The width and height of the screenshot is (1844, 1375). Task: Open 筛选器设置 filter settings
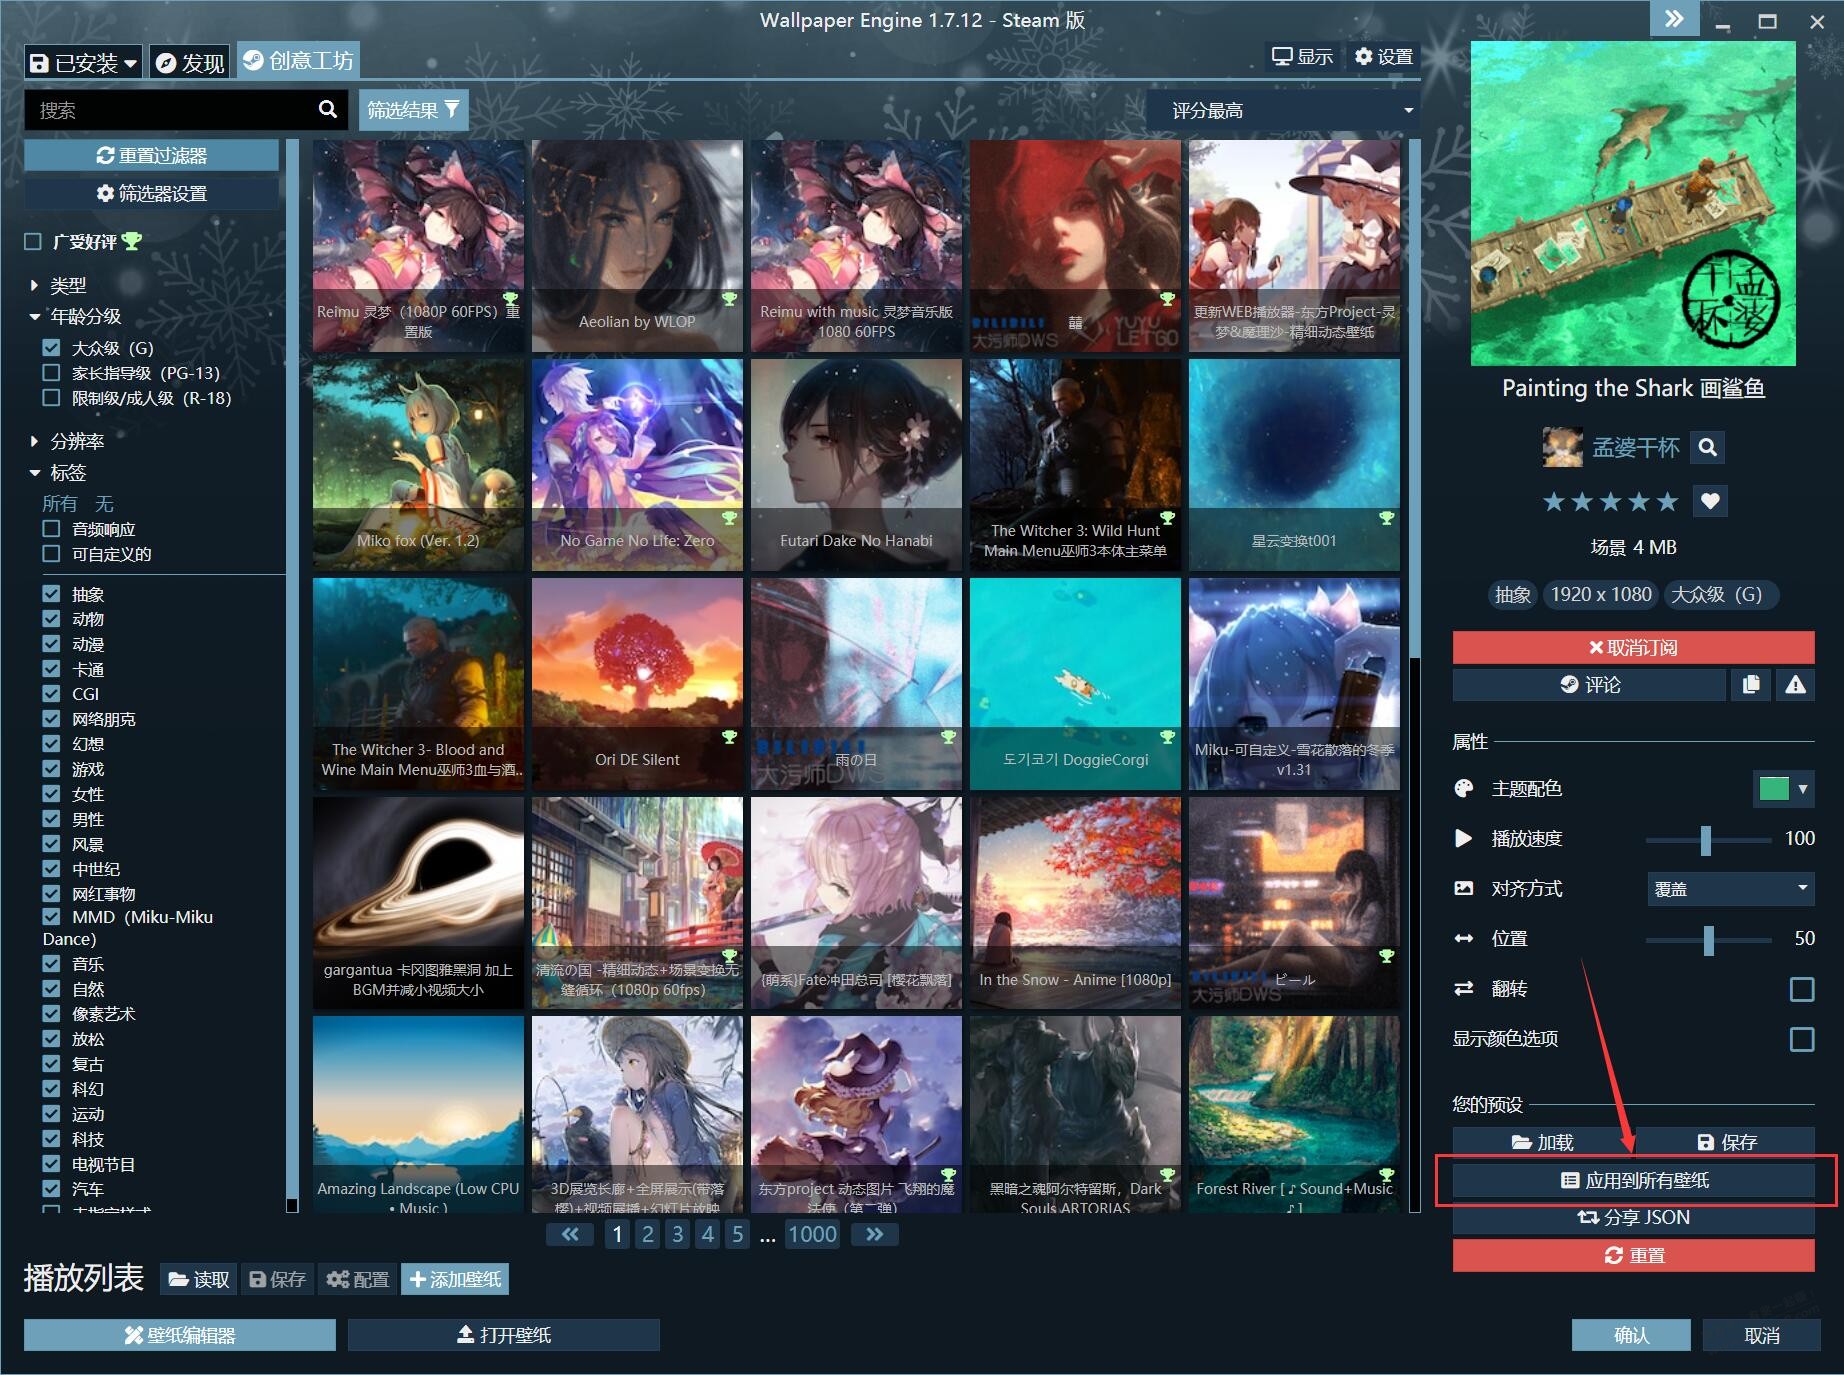coord(152,193)
